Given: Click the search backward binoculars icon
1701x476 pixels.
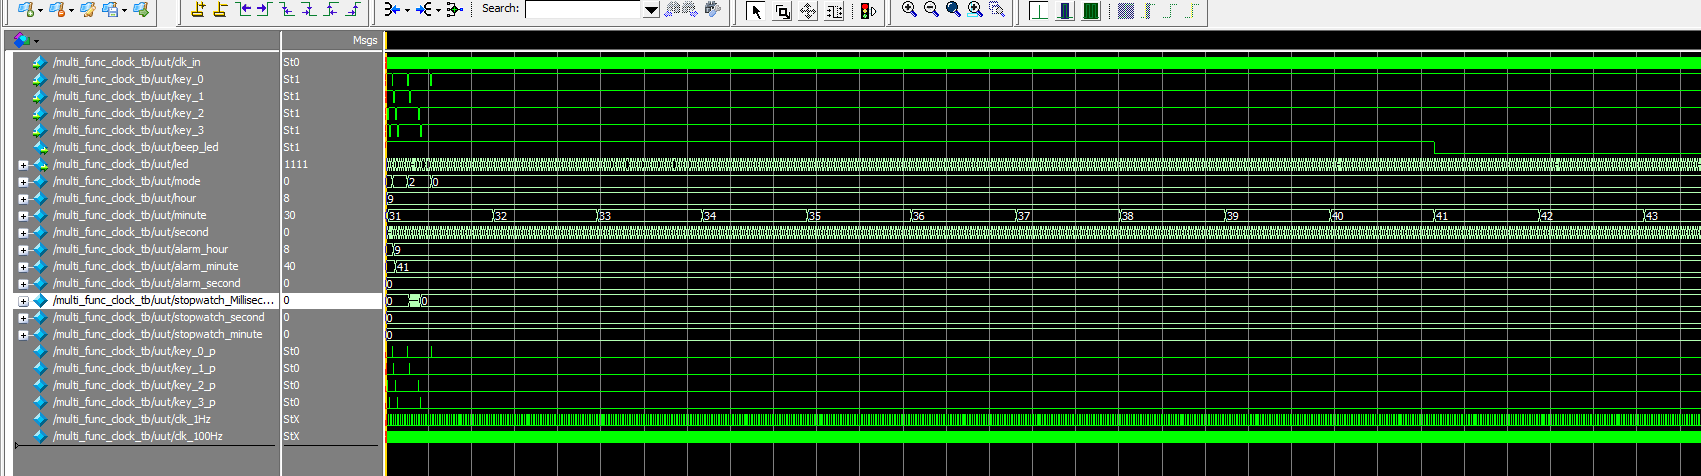Looking at the screenshot, I should (673, 9).
